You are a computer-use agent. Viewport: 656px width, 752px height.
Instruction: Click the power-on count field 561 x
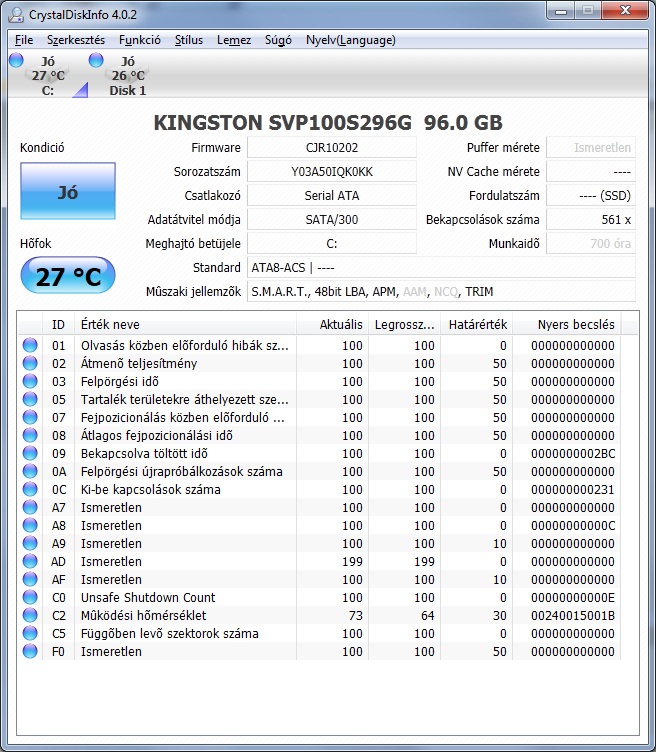coord(591,219)
